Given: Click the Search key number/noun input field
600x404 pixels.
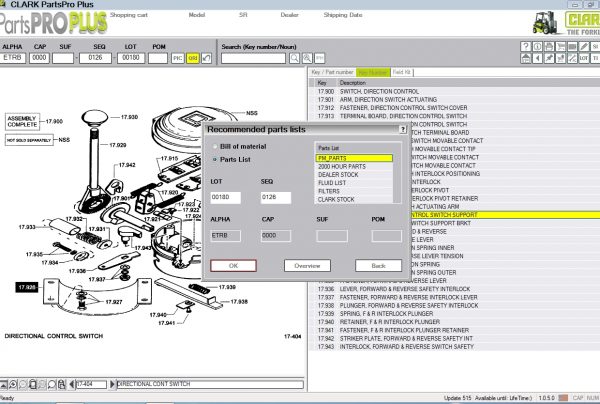Looking at the screenshot, I should pyautogui.click(x=253, y=58).
